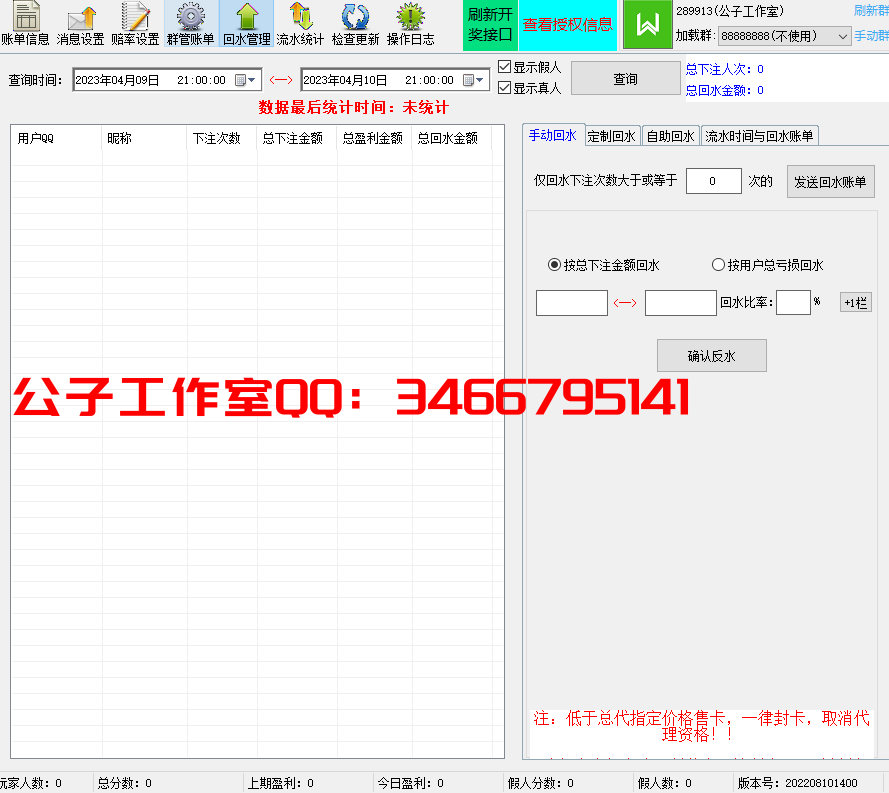Sort by 下注次数 column header
Image resolution: width=889 pixels, height=793 pixels.
[222, 138]
